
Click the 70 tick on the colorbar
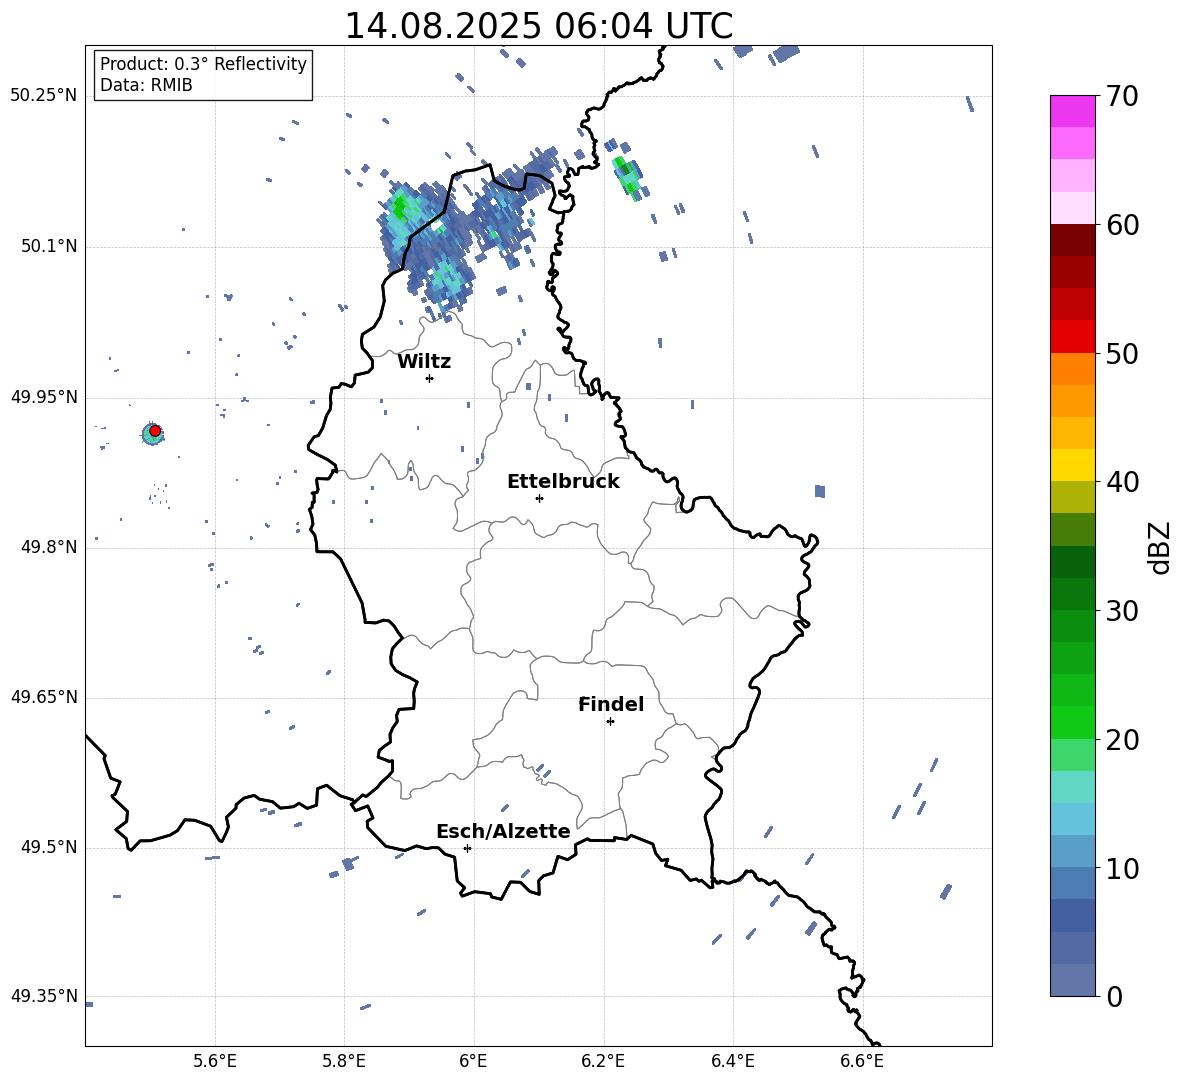pos(1122,96)
